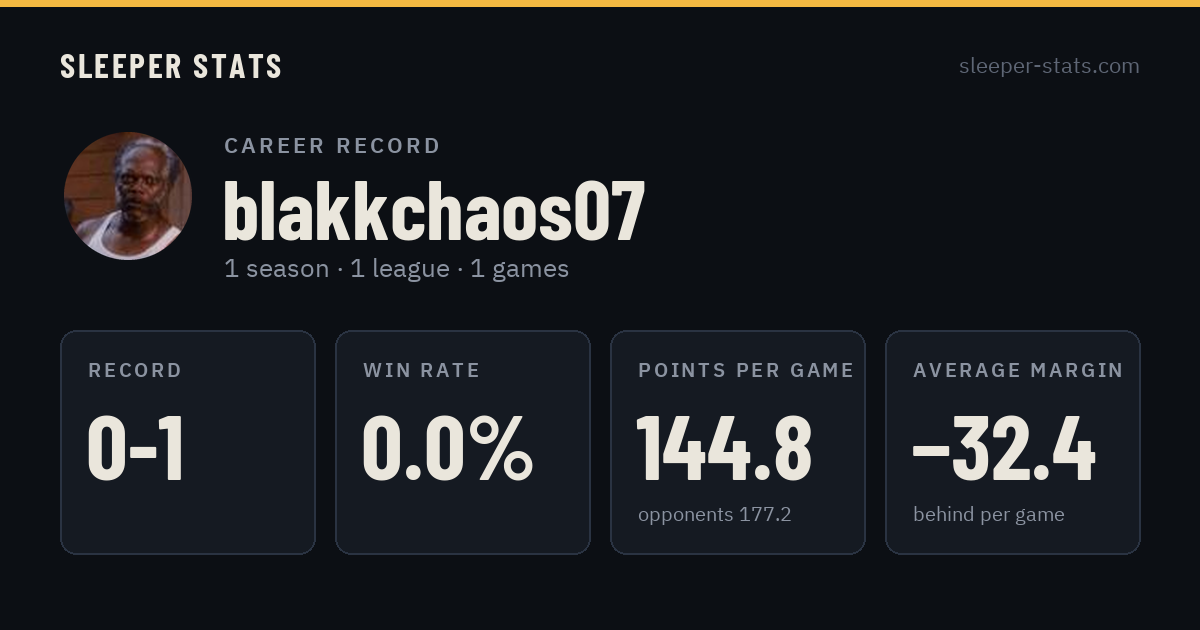This screenshot has height=630, width=1200.
Task: Click the AVERAGE MARGIN label
Action: [1018, 371]
